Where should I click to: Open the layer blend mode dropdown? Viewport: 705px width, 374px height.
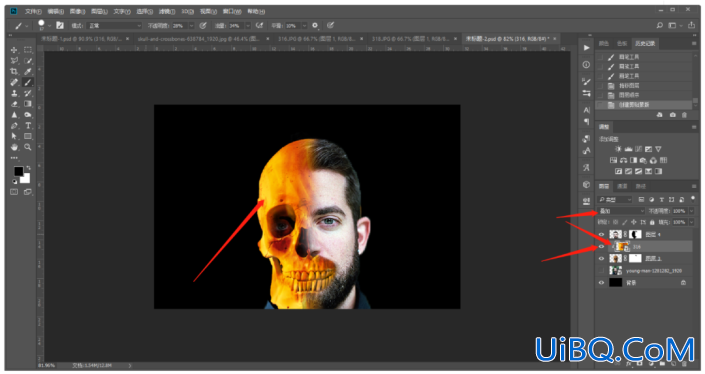point(621,211)
